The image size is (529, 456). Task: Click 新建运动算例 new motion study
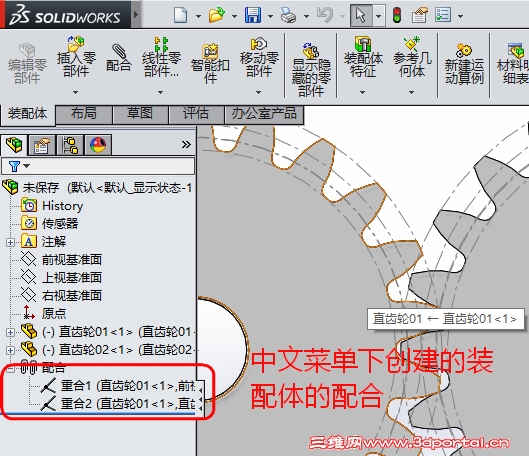(x=464, y=64)
